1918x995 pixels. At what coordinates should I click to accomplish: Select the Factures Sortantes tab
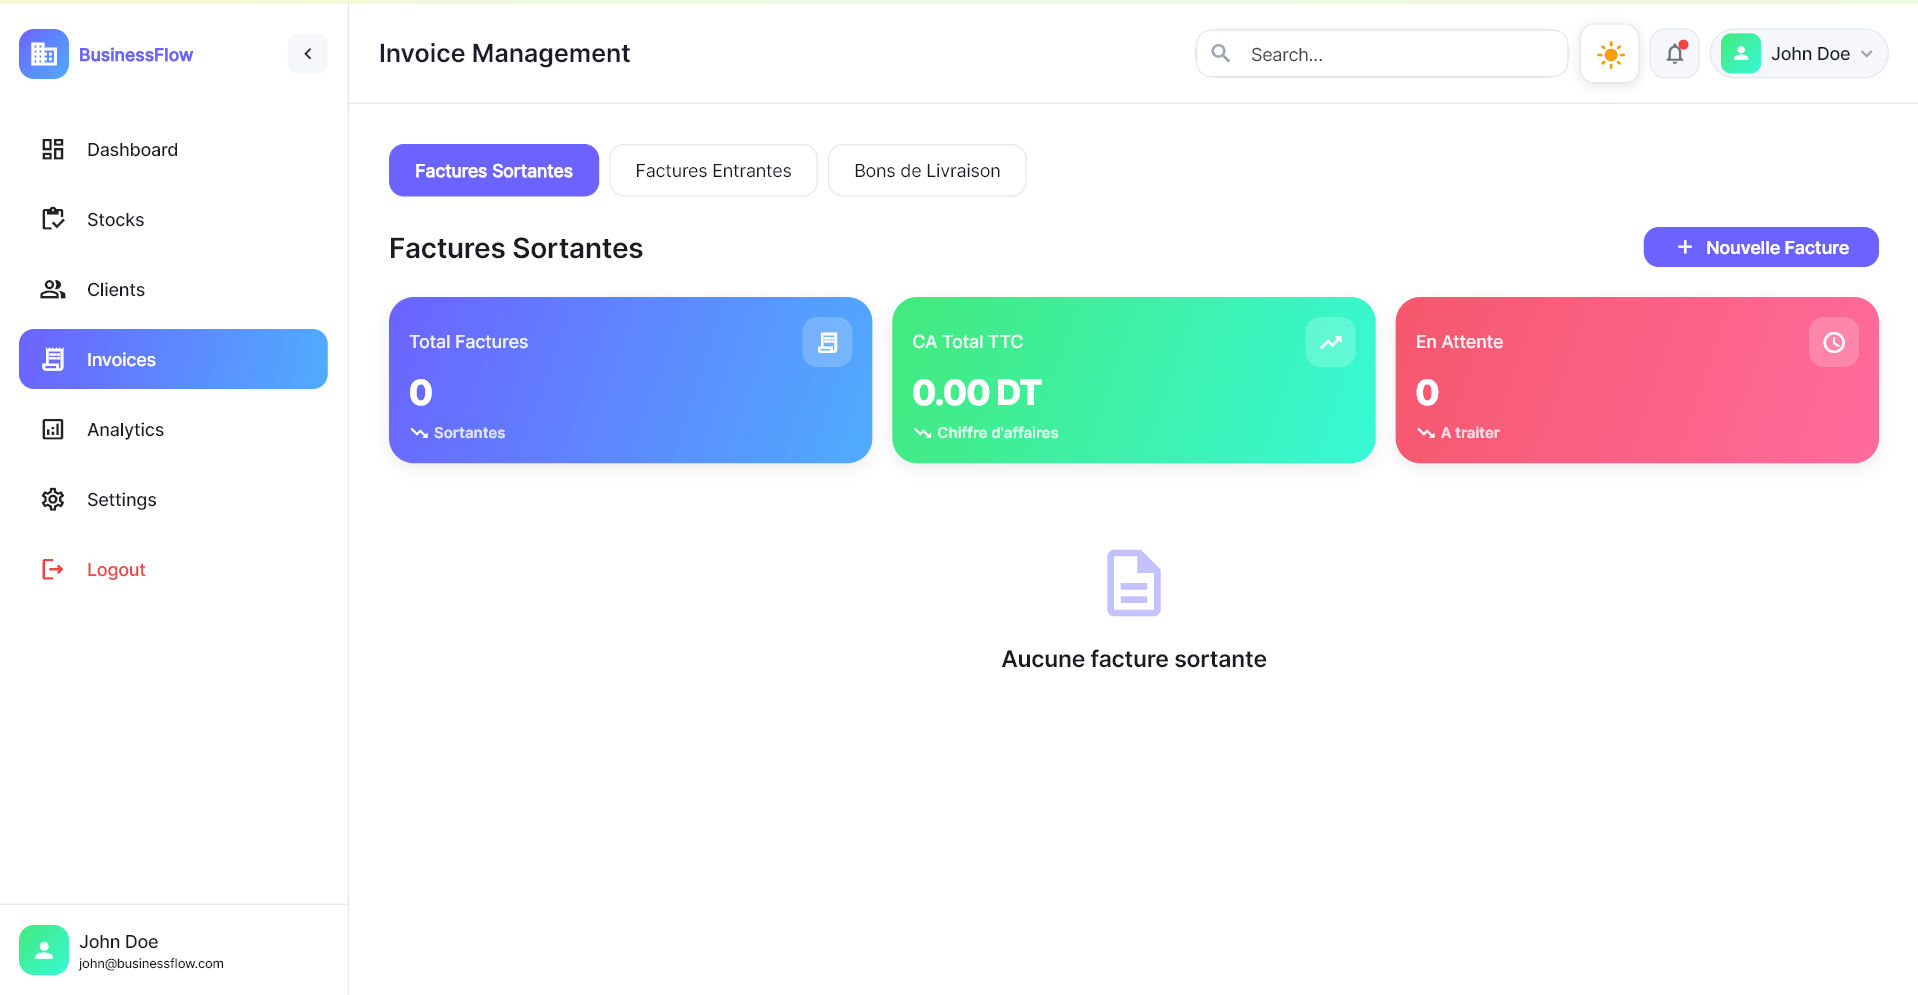[x=493, y=170]
